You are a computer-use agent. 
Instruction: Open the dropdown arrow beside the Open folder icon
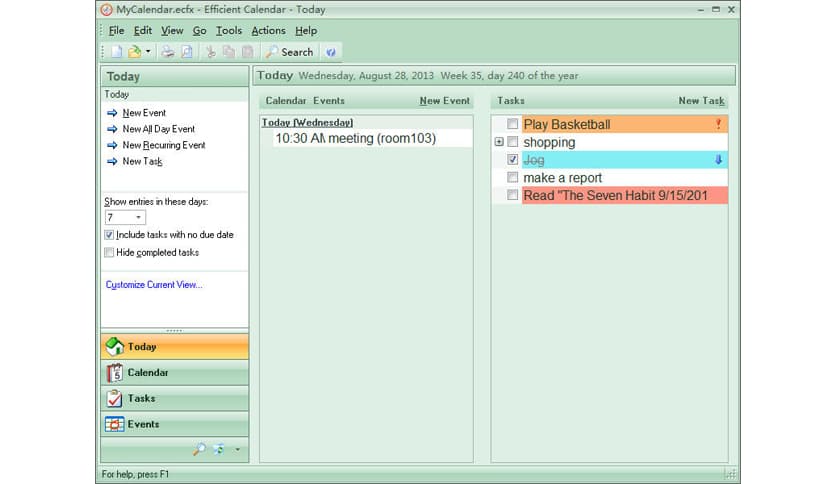[148, 52]
